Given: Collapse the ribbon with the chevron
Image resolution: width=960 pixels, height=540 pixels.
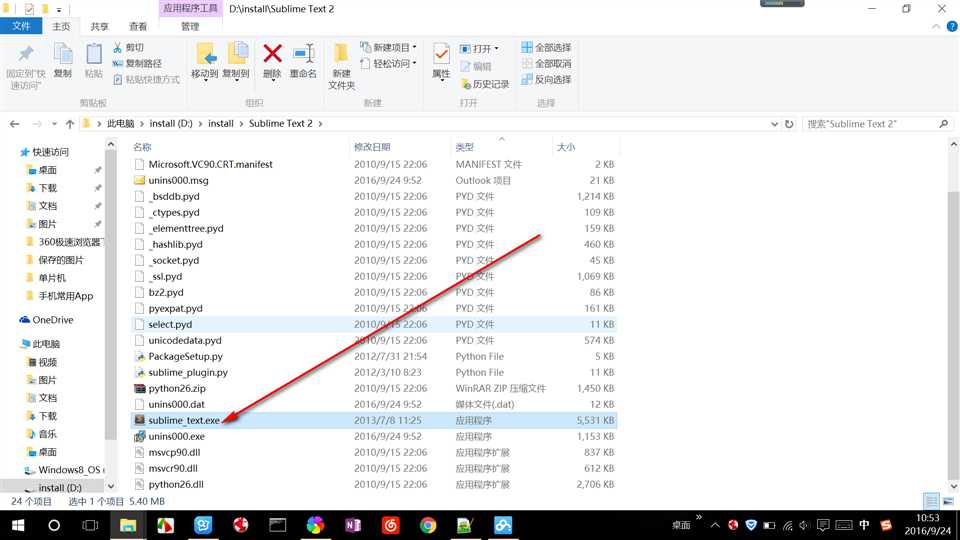Looking at the screenshot, I should (x=936, y=26).
